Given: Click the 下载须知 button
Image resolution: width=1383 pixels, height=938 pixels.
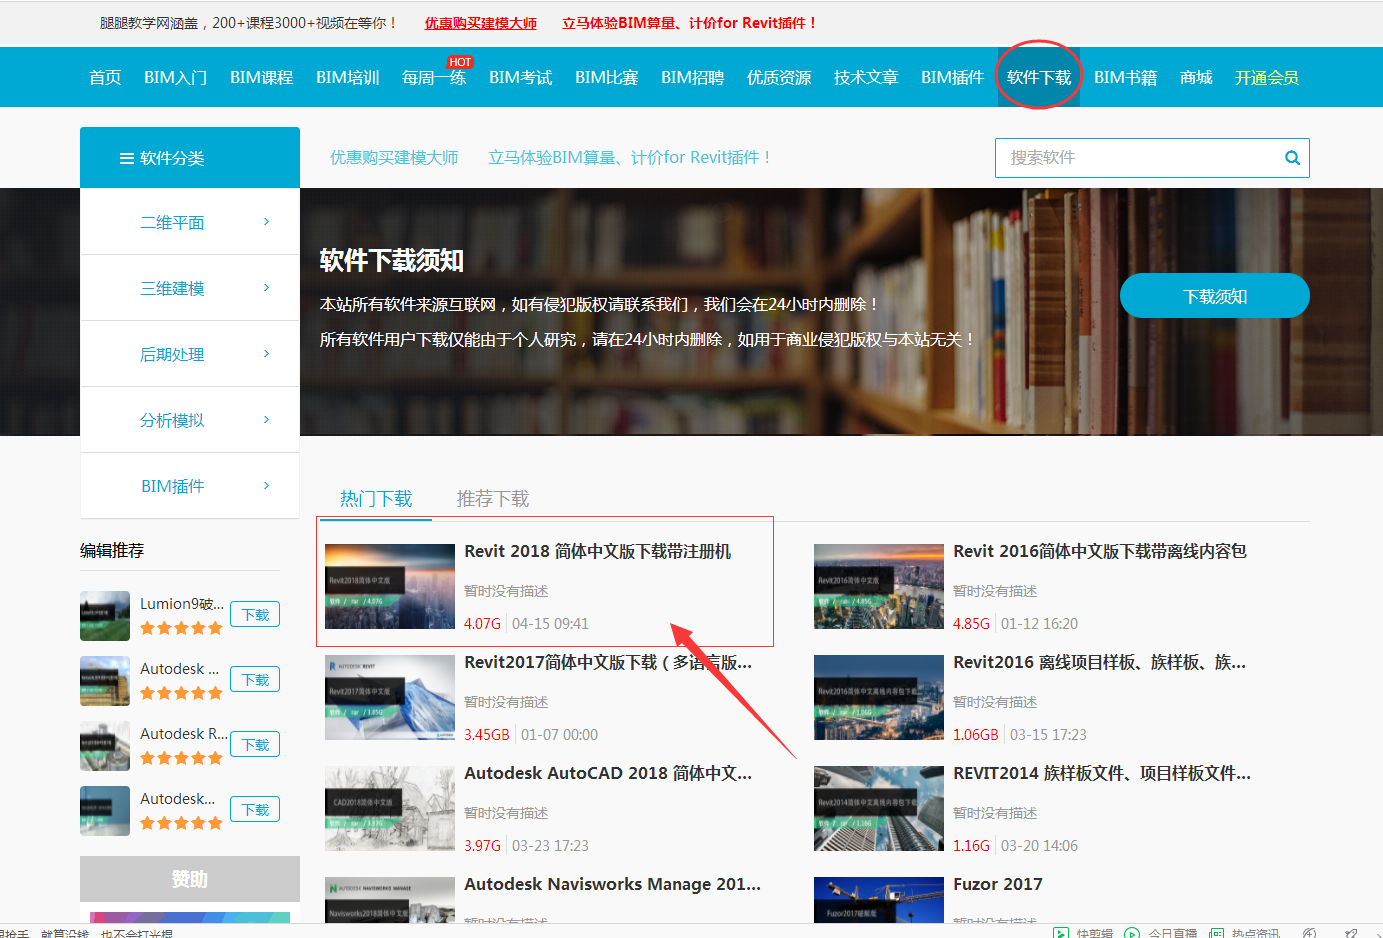Looking at the screenshot, I should coord(1215,296).
